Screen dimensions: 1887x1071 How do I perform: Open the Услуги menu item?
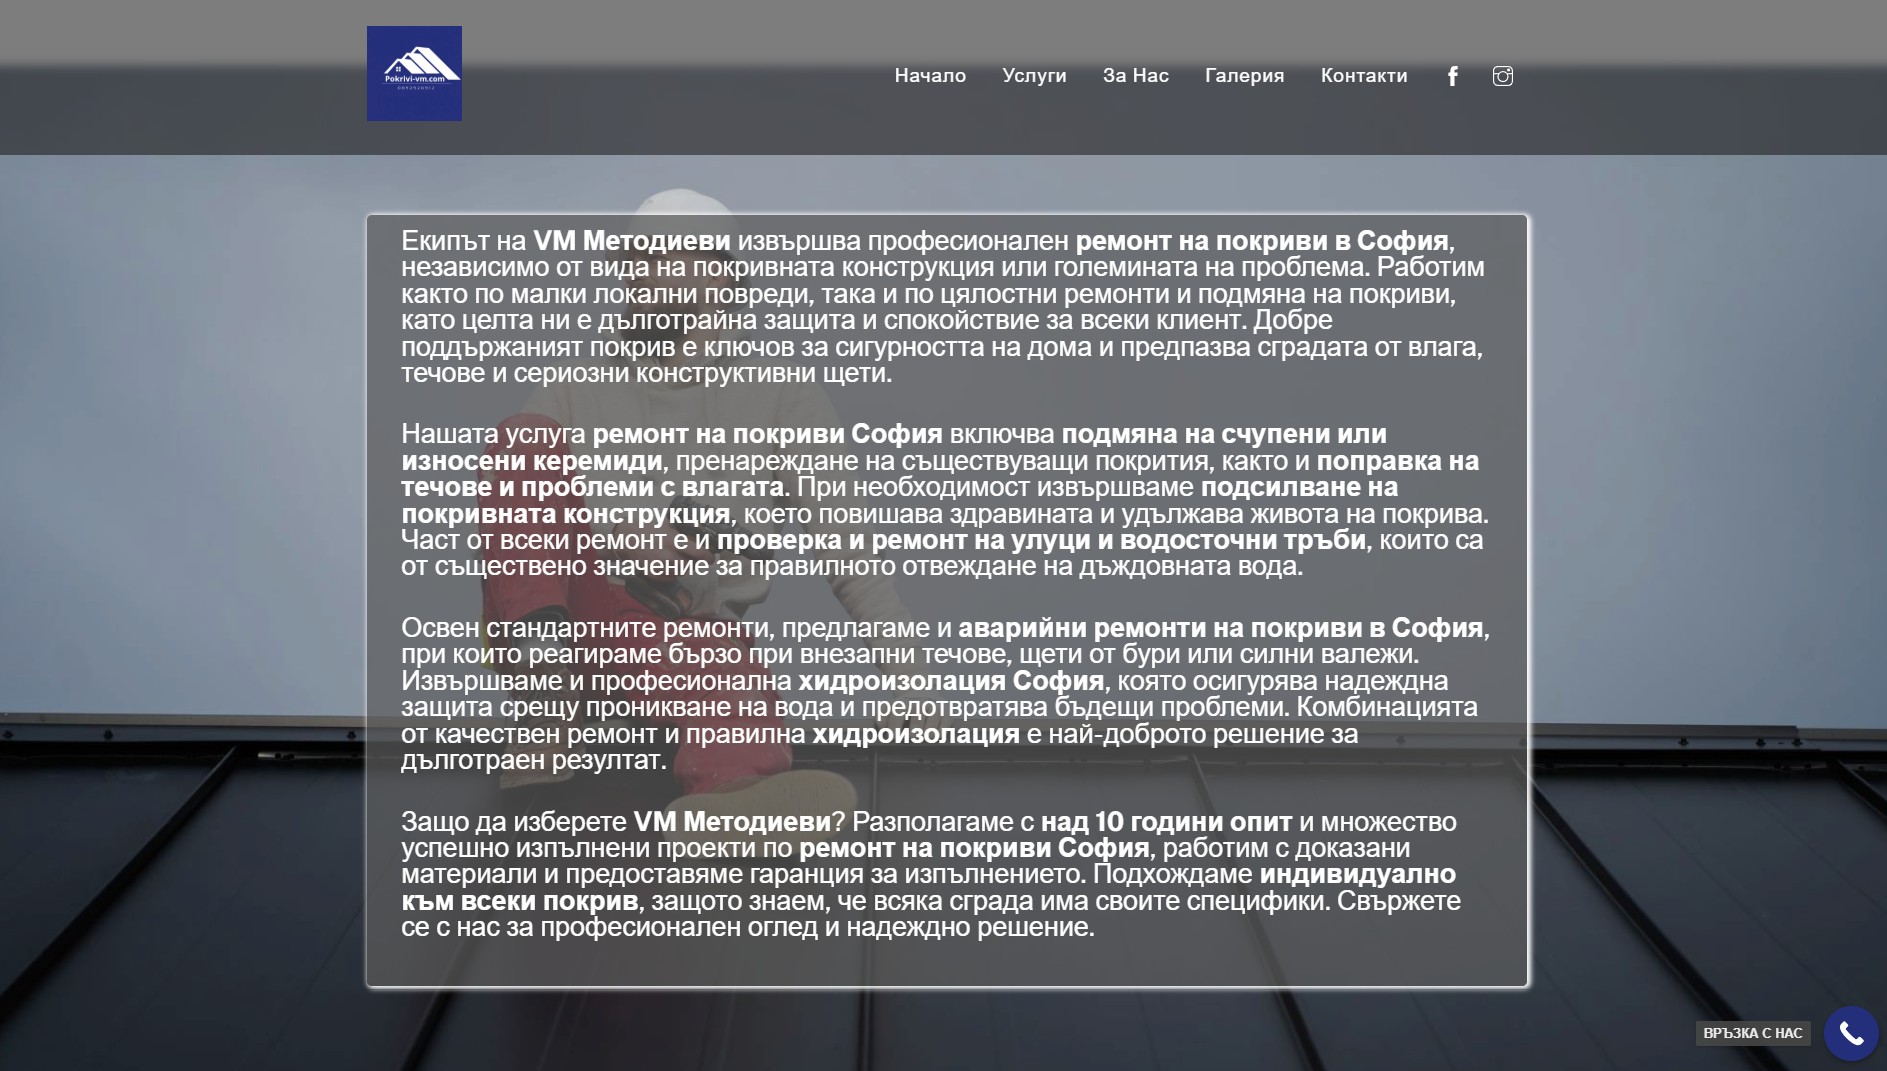coord(1034,76)
